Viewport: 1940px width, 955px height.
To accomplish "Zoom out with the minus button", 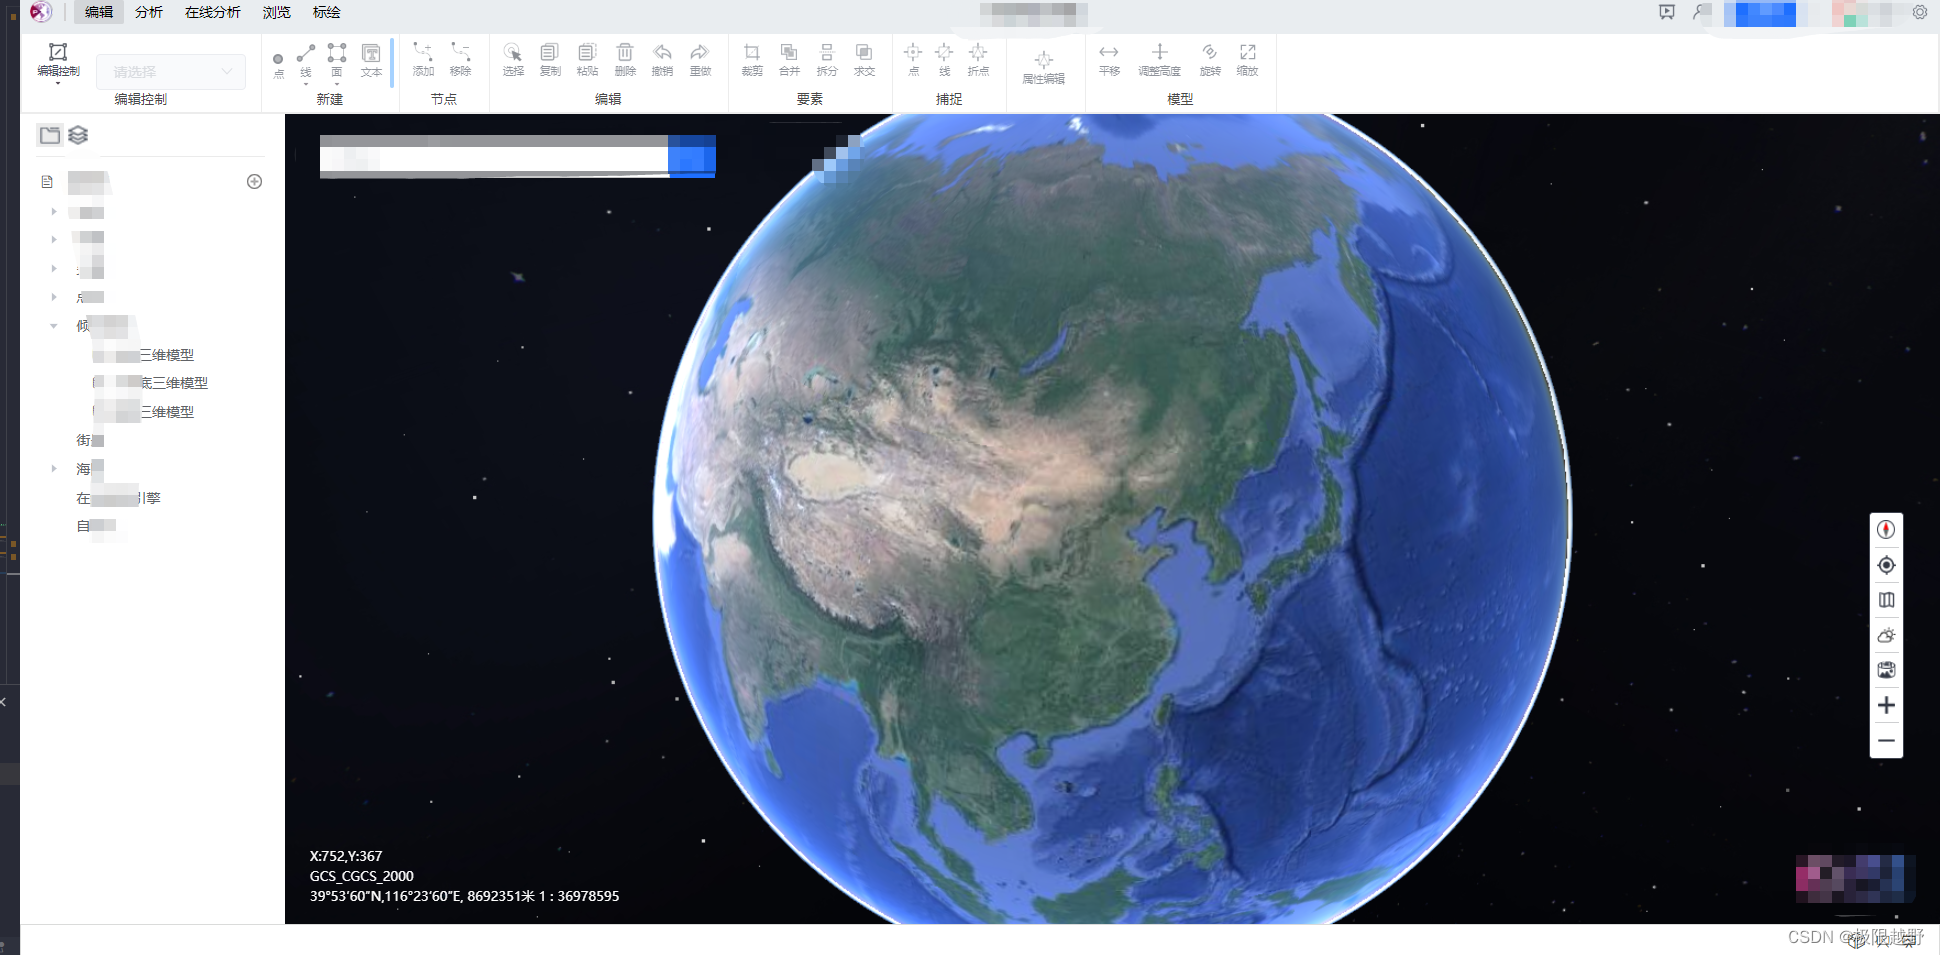I will click(1886, 741).
